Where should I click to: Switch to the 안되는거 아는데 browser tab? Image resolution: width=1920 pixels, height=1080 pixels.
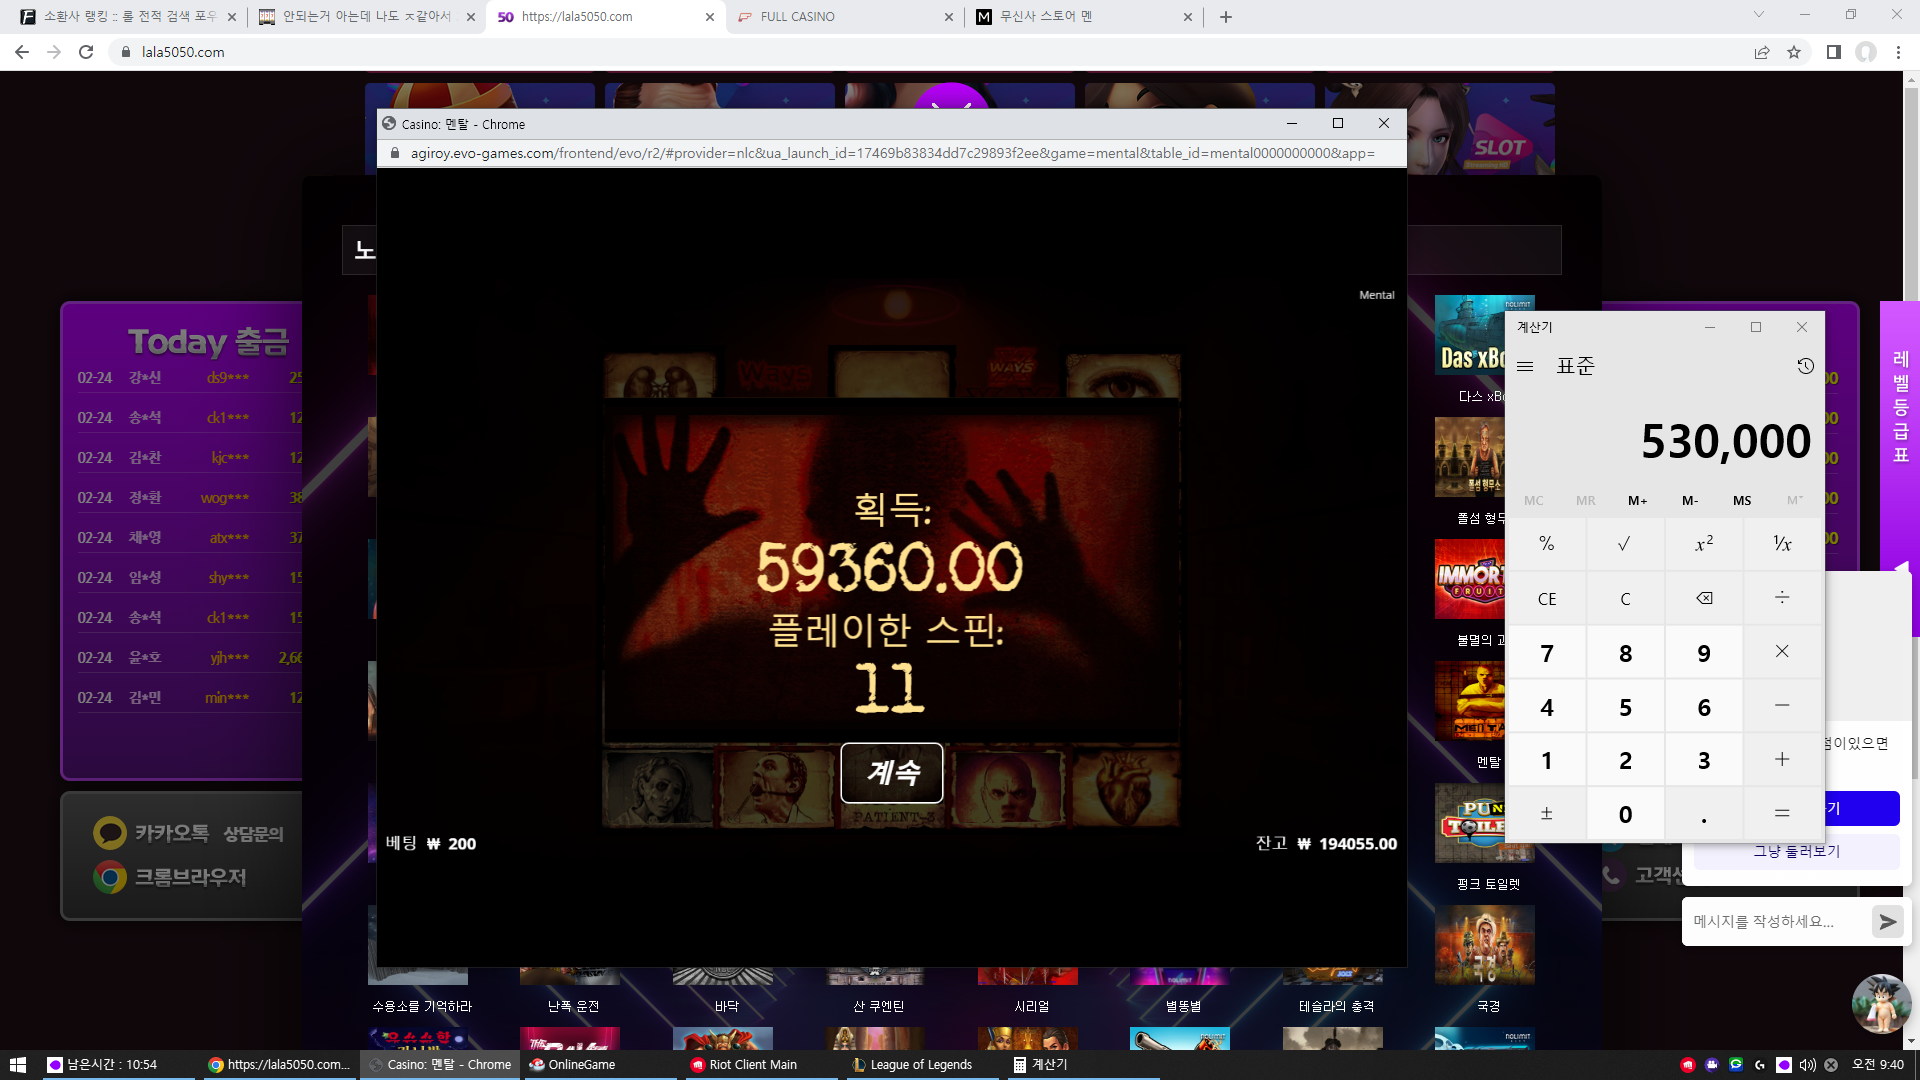pyautogui.click(x=366, y=17)
